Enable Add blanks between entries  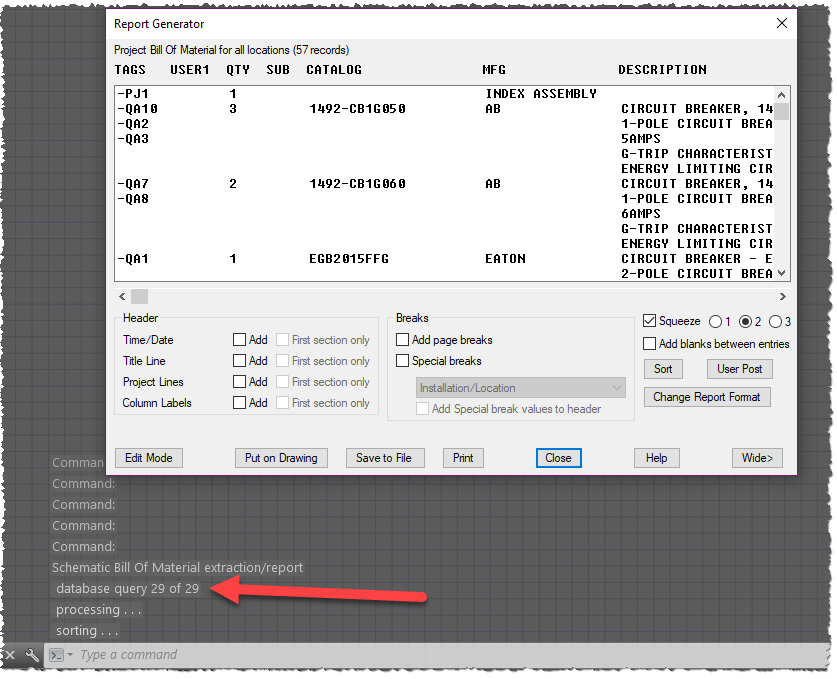[x=649, y=343]
